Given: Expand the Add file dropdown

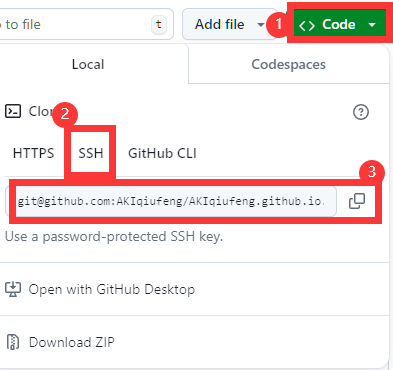Looking at the screenshot, I should pyautogui.click(x=230, y=24).
